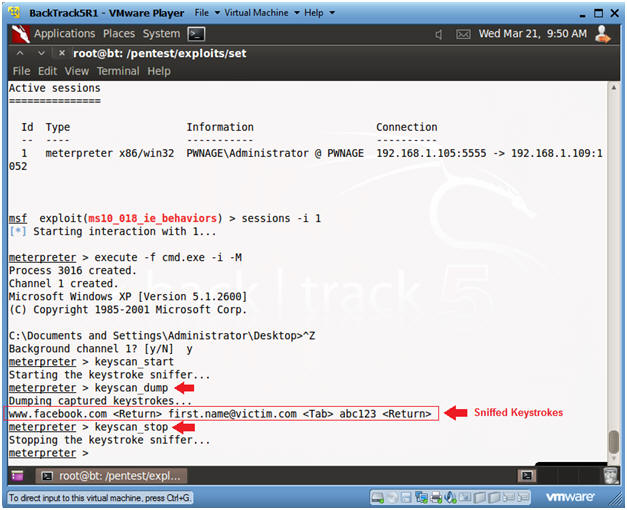Screen dimensions: 627x510
Task: Click the root@bt: /pentest/expl... taskbar button
Action: click(112, 476)
